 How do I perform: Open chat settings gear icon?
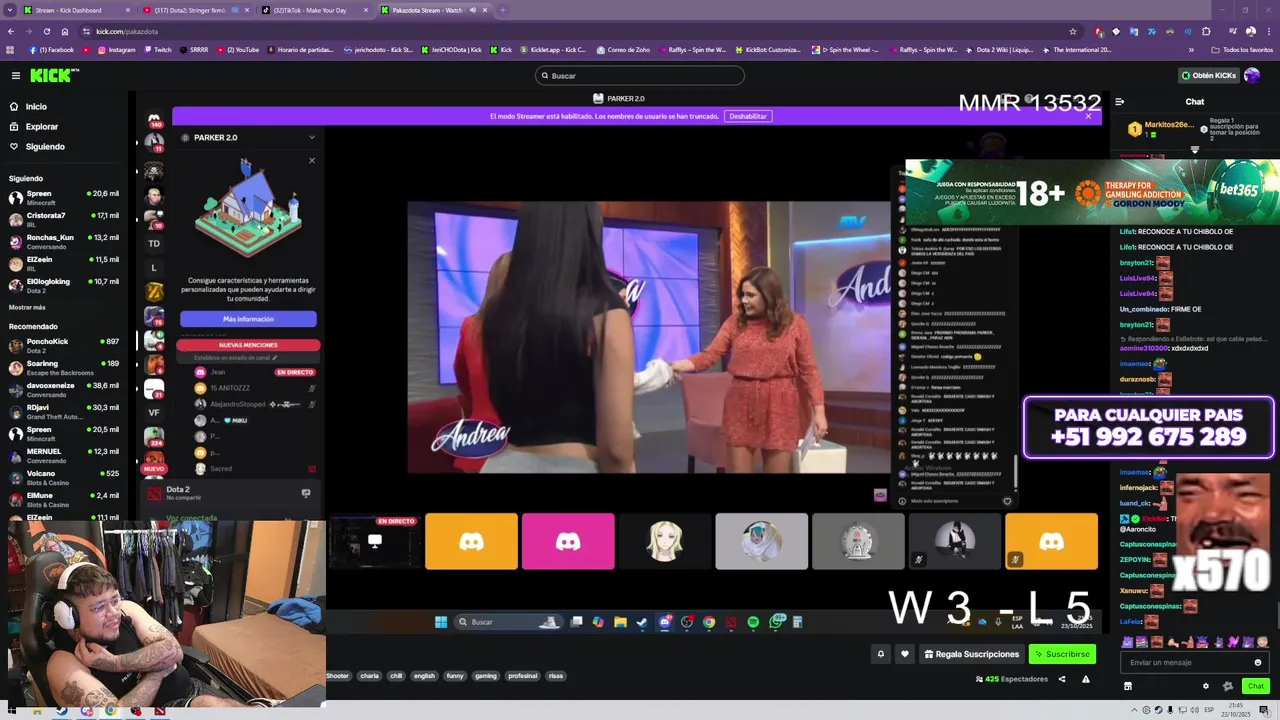(1206, 686)
